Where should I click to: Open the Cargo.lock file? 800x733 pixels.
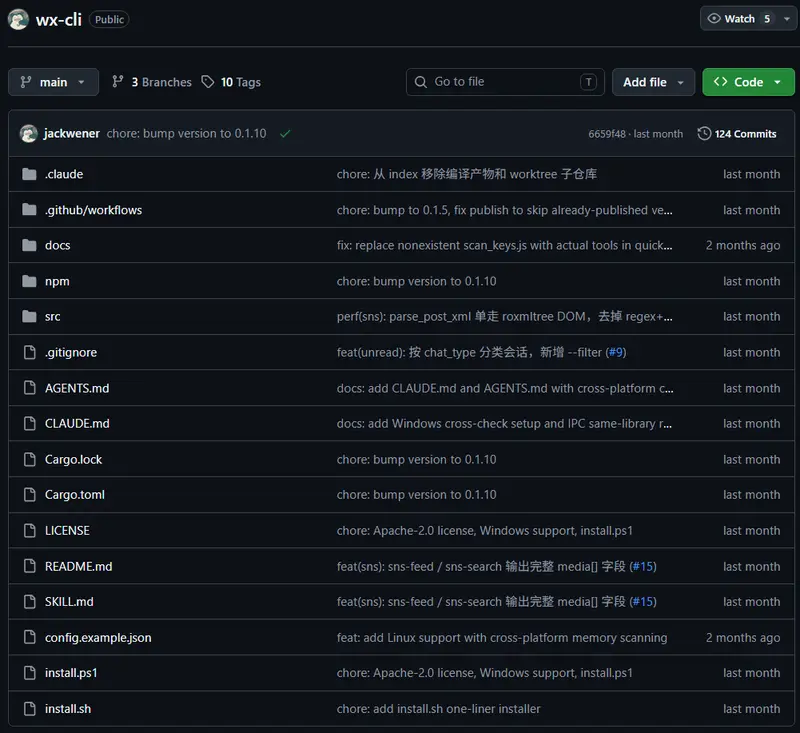73,460
